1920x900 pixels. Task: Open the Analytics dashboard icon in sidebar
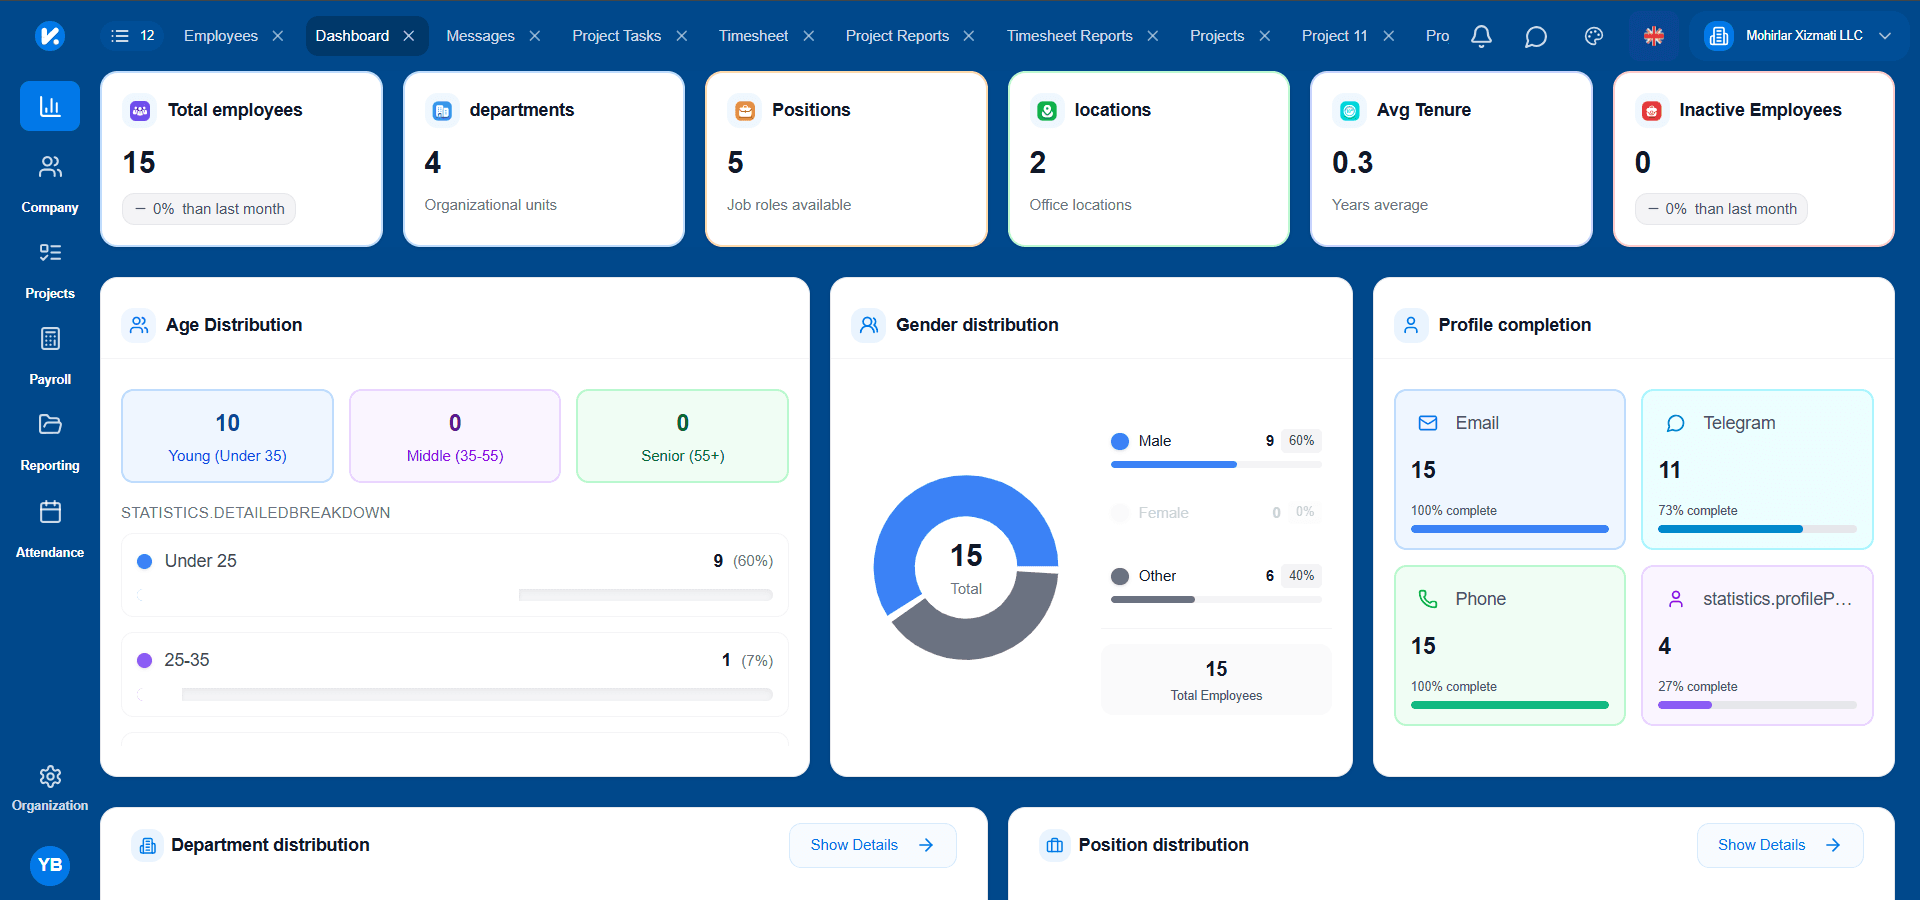pos(49,105)
